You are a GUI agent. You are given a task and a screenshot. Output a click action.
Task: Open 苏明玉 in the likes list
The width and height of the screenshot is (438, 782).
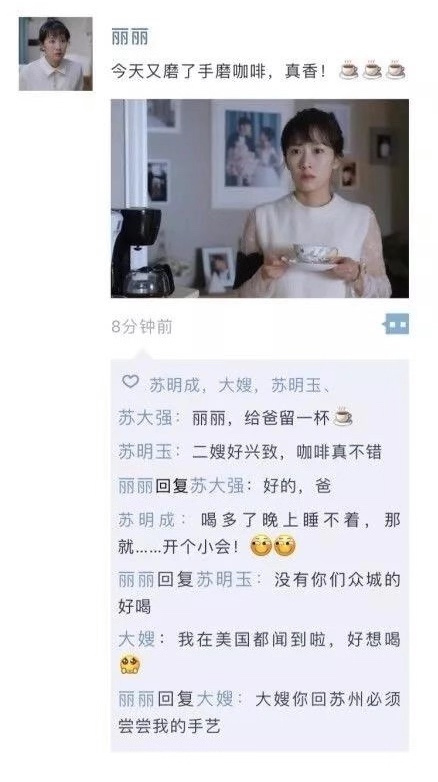[296, 385]
